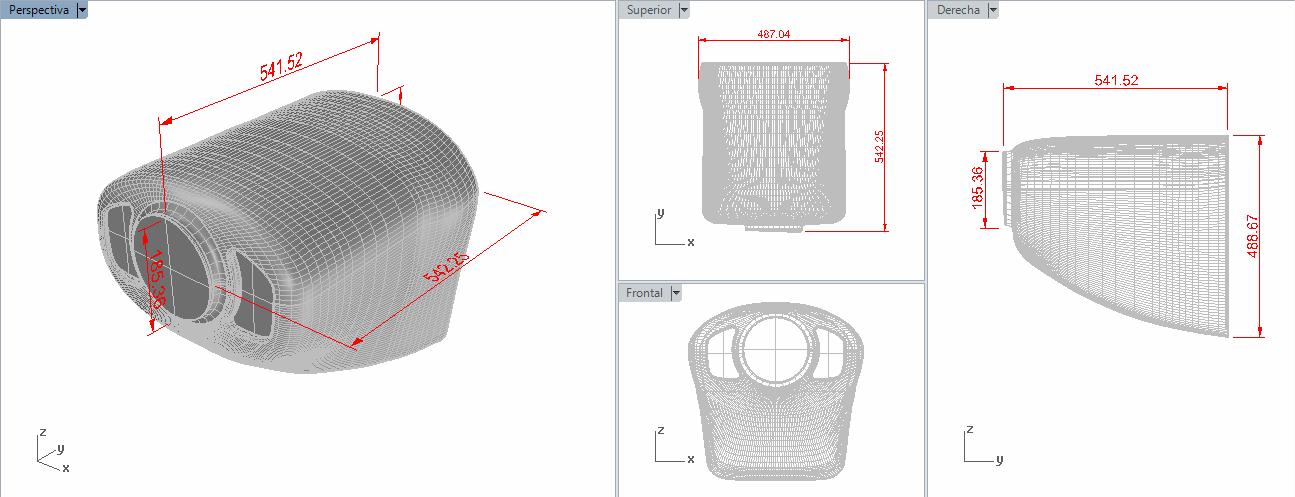Select the 541.52 dimension in Derecha view
Viewport: 1295px width, 497px height.
coord(1116,80)
